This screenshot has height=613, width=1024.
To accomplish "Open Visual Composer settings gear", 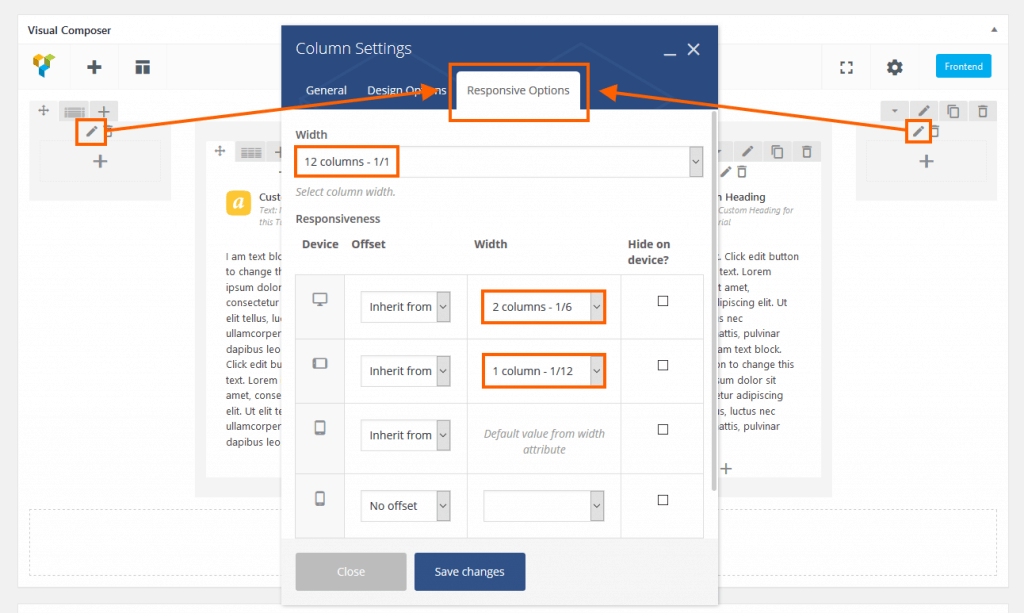I will (x=895, y=67).
